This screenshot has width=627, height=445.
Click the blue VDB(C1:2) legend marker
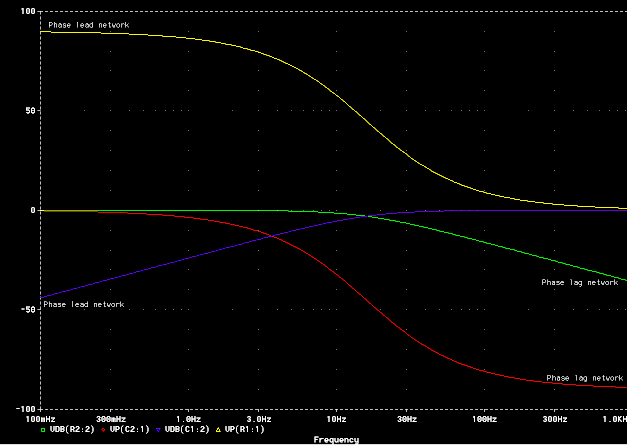coord(160,429)
